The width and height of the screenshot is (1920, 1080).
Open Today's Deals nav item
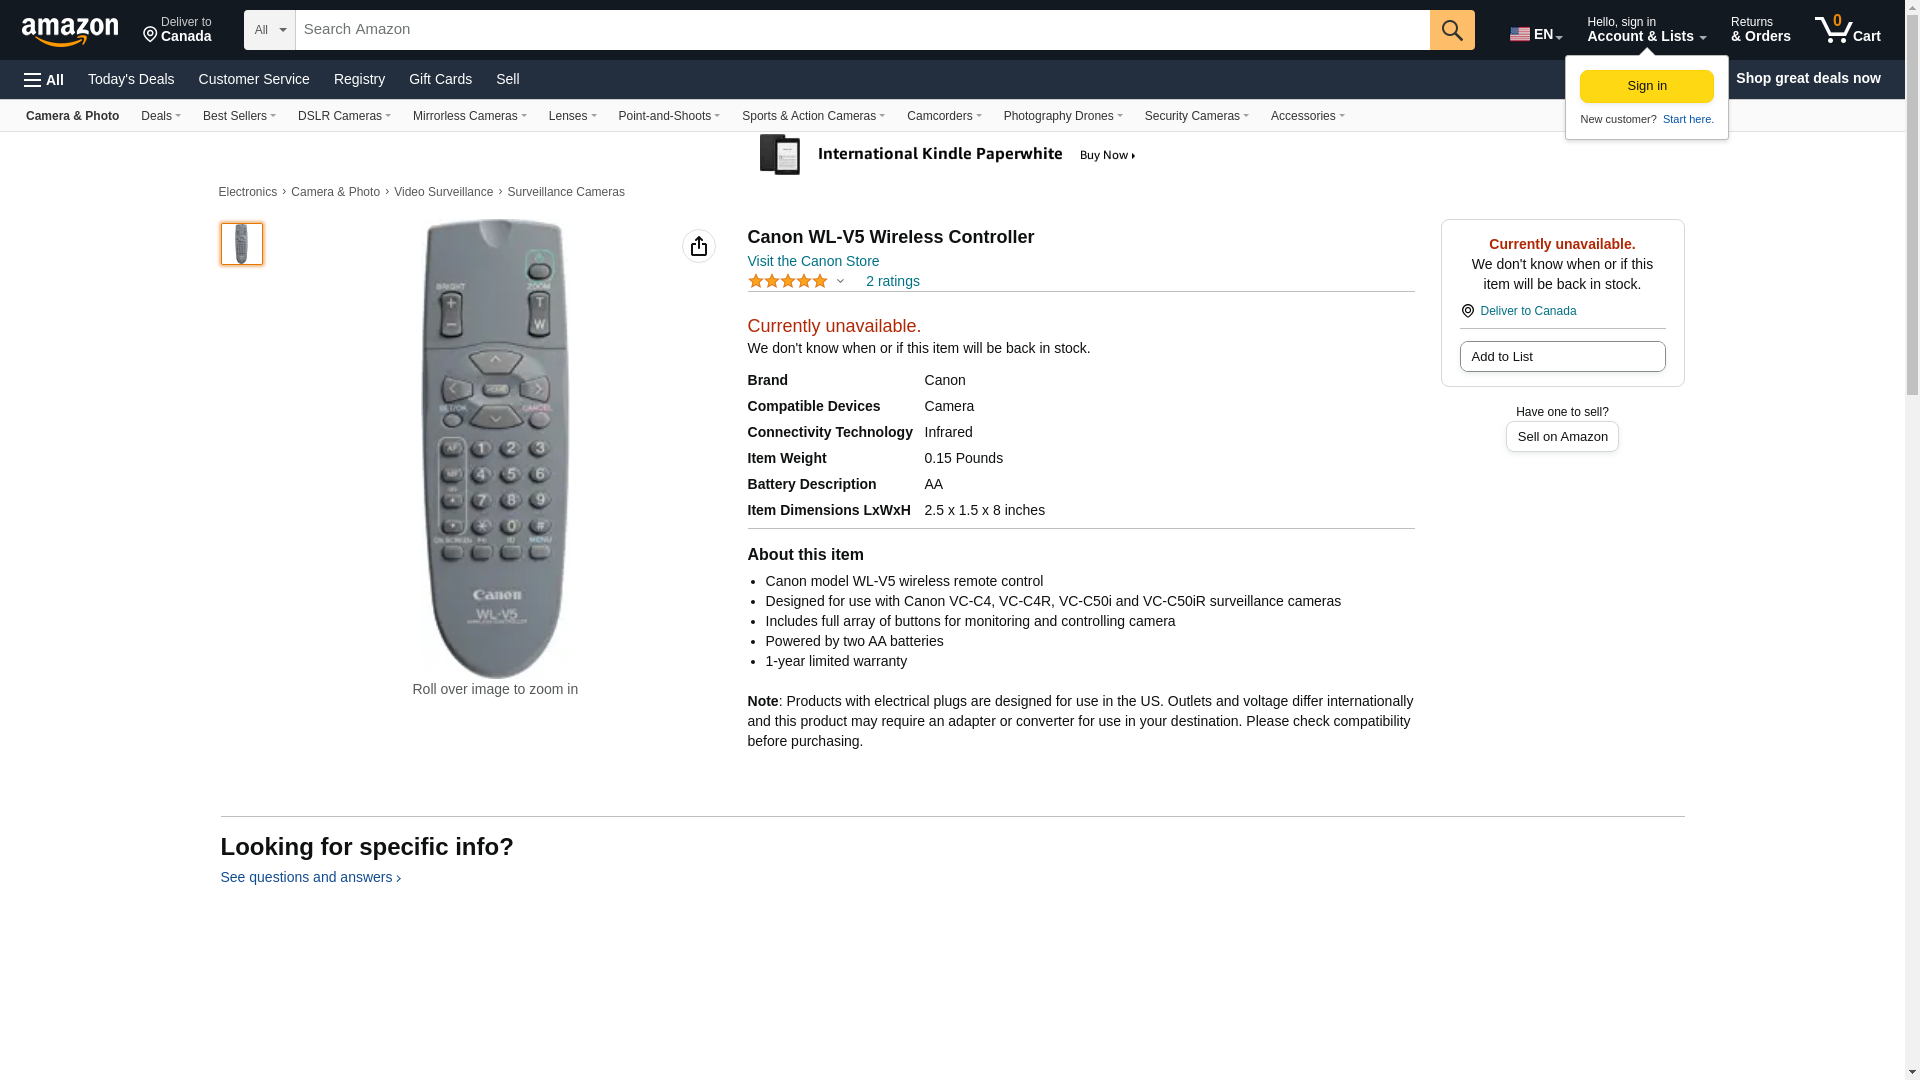coord(131,79)
